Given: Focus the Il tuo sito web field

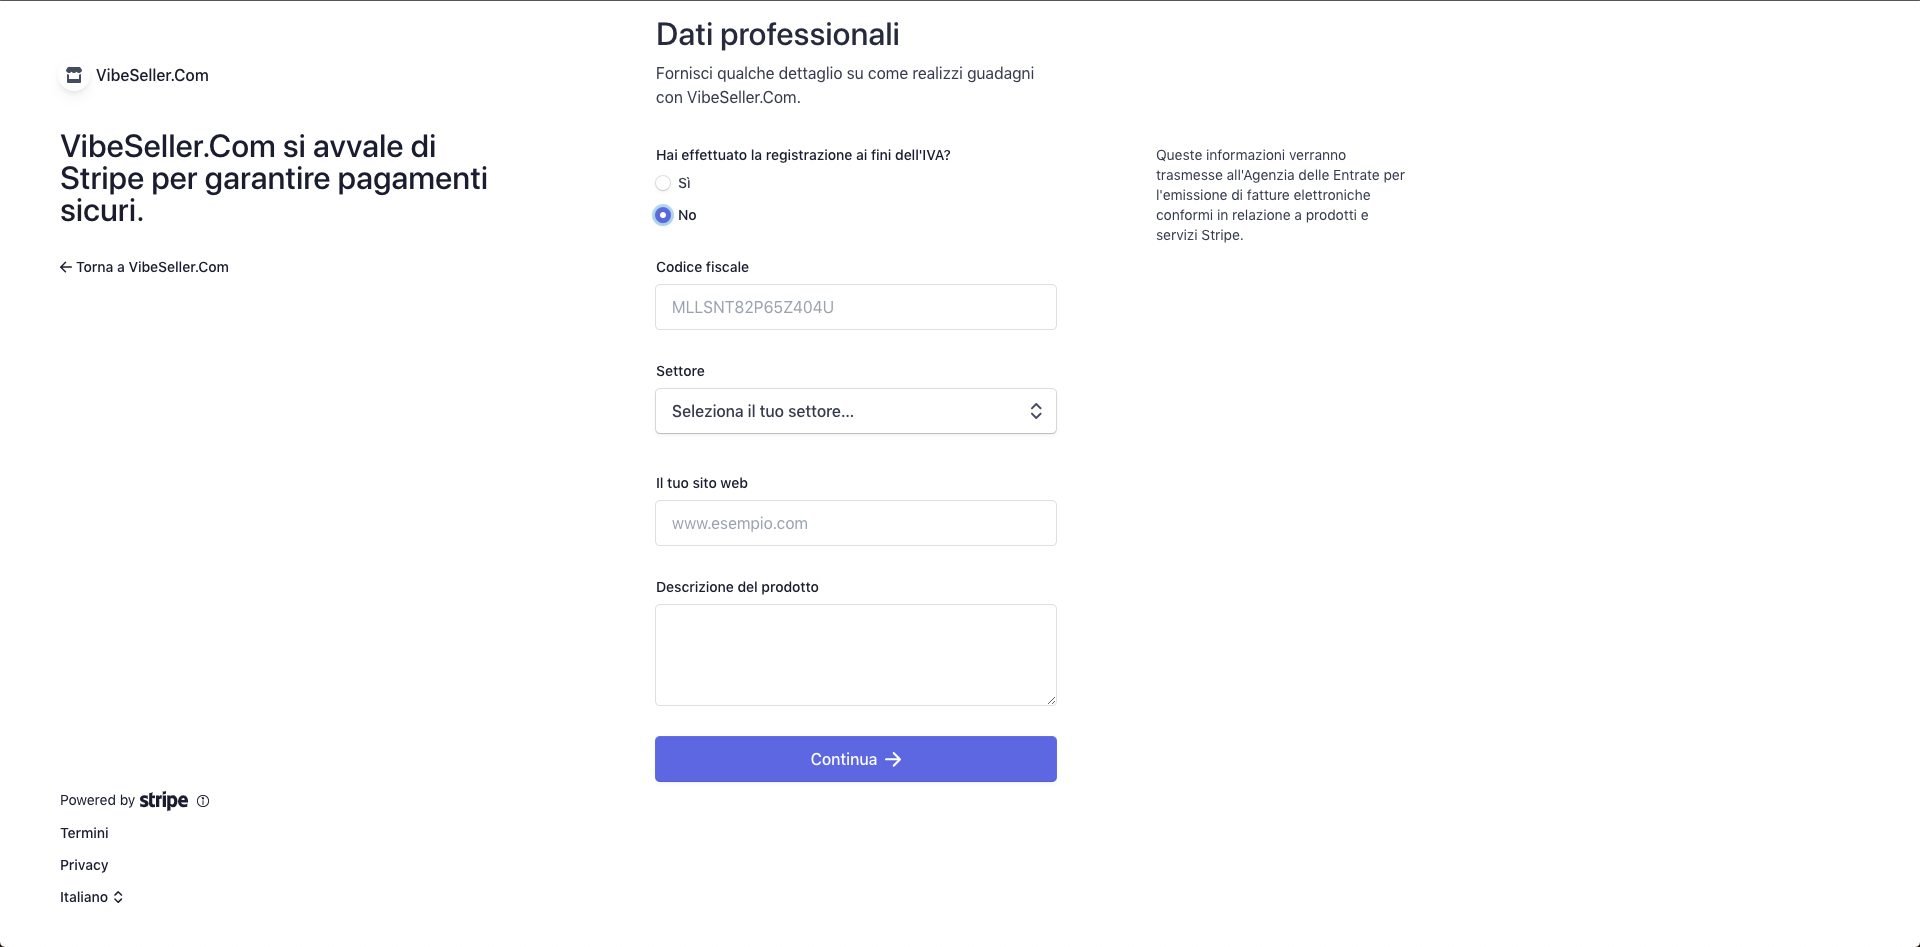Looking at the screenshot, I should [x=856, y=523].
